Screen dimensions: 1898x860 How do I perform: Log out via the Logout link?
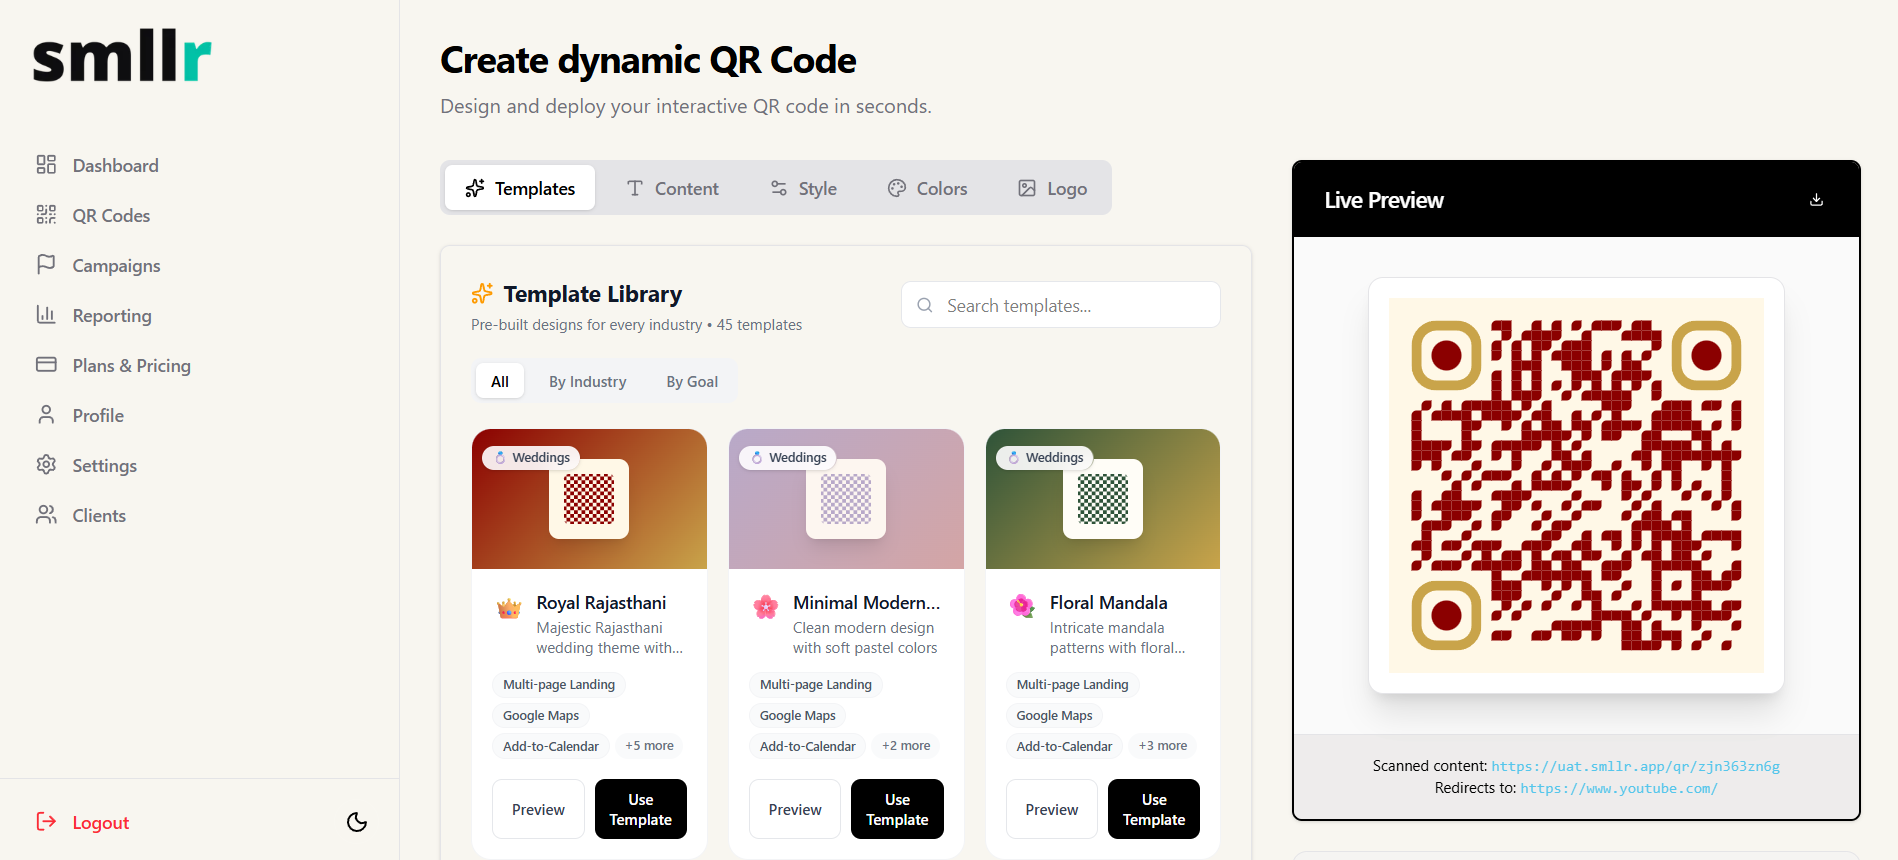[100, 823]
